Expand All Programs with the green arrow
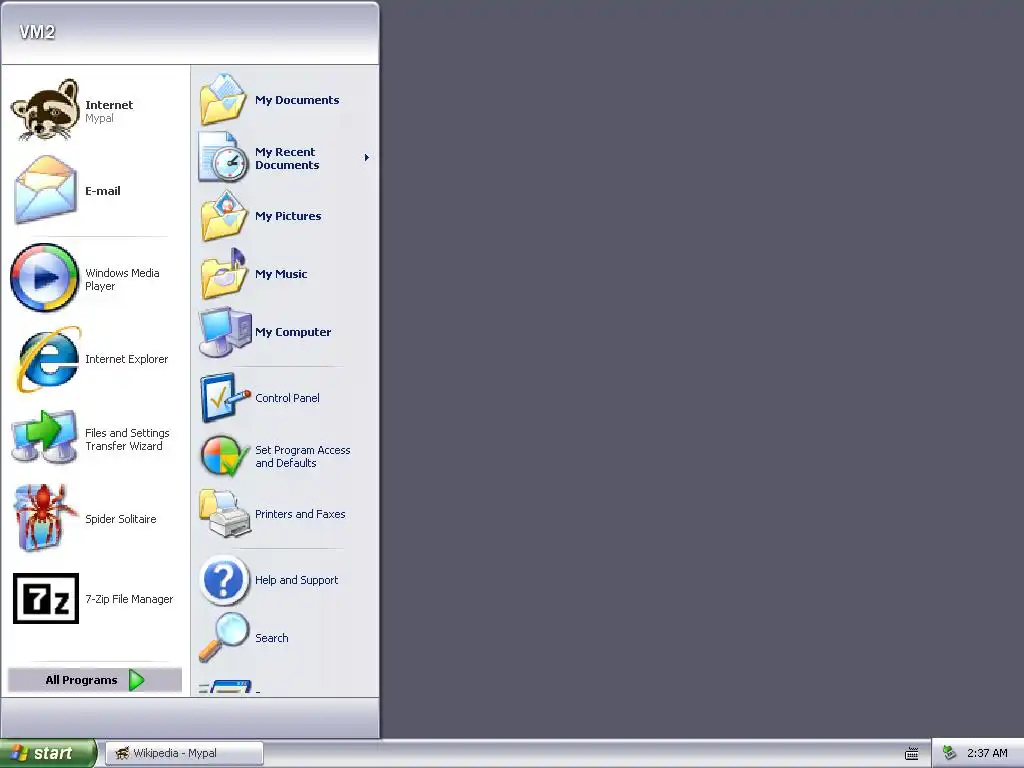The image size is (1024, 768). tap(136, 680)
